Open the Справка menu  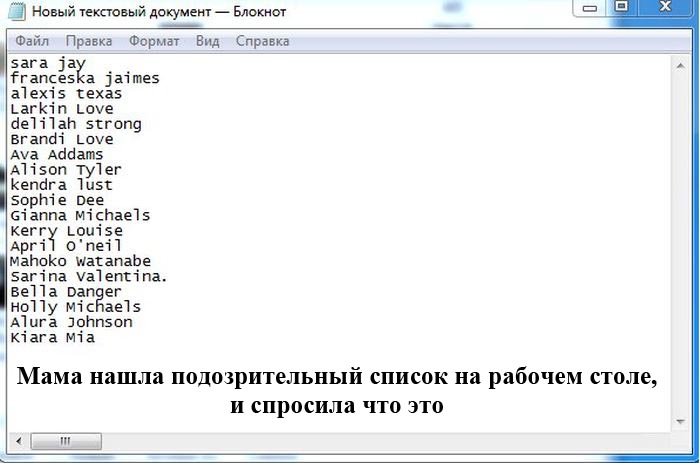[262, 41]
